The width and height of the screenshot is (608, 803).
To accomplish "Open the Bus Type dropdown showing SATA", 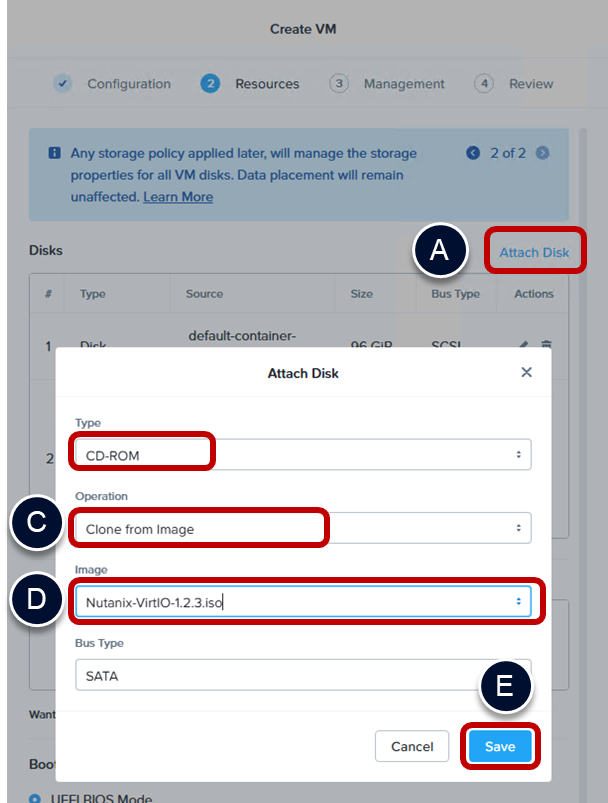I will 303,675.
